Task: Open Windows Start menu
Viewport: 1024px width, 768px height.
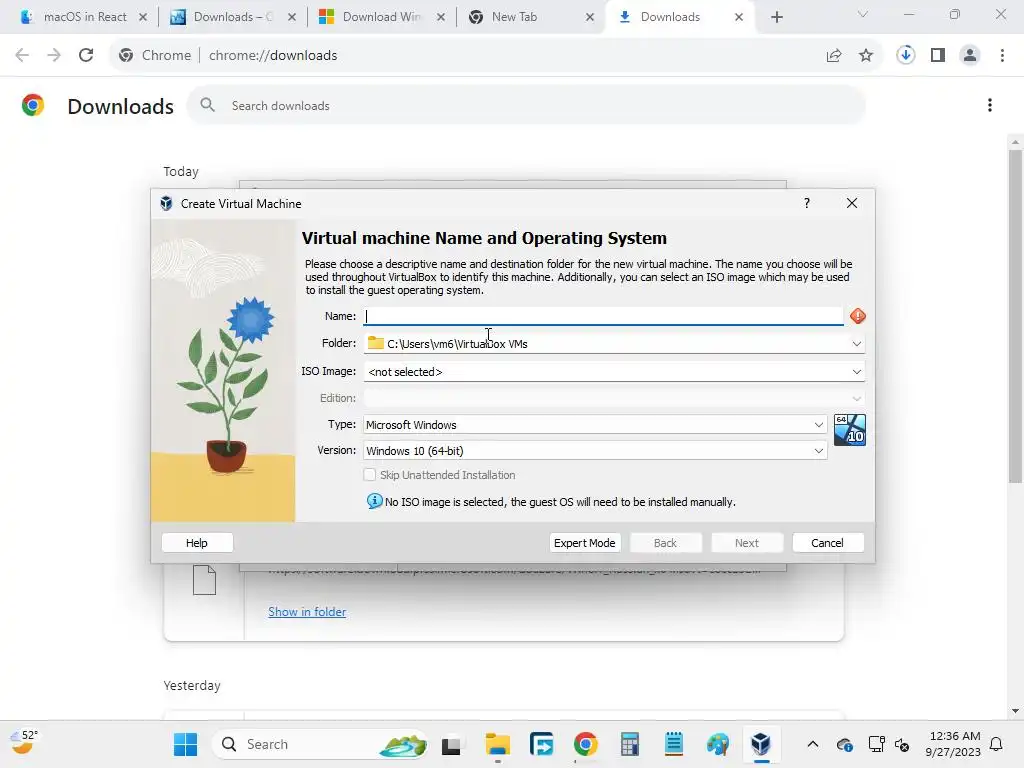Action: pyautogui.click(x=185, y=744)
